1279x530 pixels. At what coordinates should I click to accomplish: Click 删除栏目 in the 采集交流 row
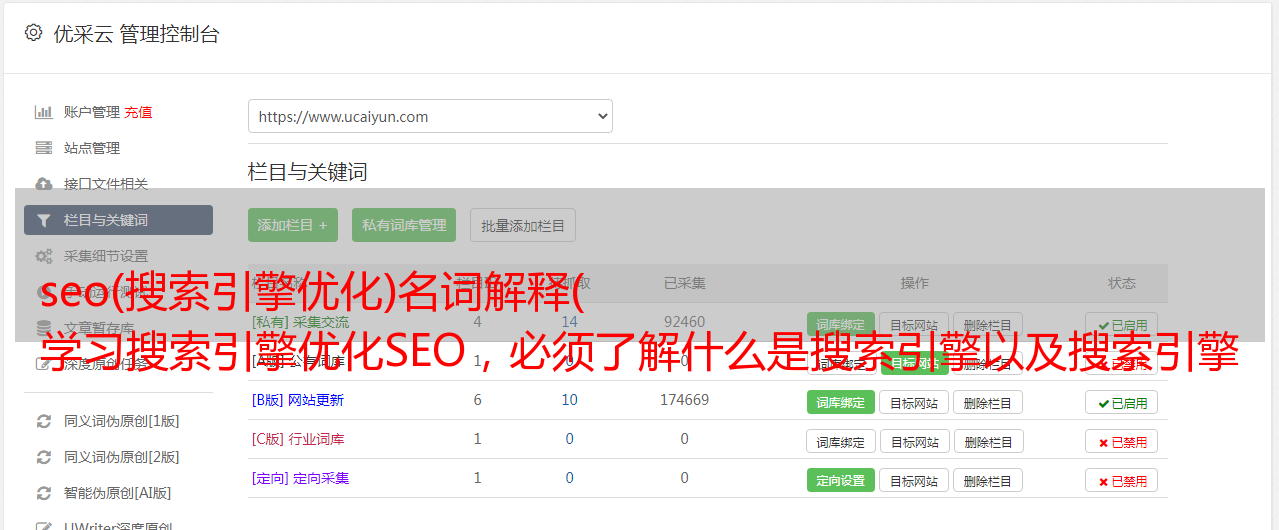tap(988, 324)
